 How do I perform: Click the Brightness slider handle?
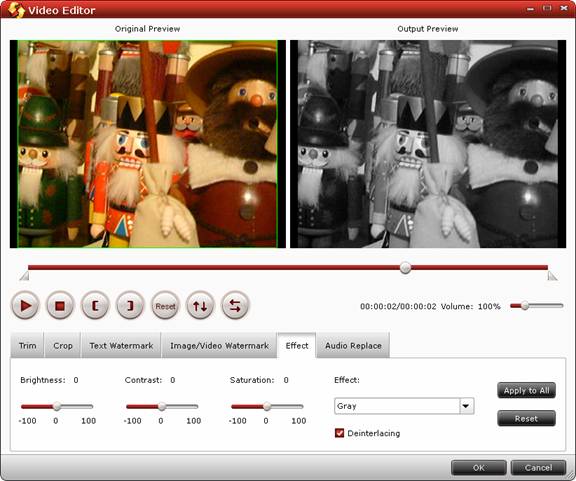coord(57,406)
